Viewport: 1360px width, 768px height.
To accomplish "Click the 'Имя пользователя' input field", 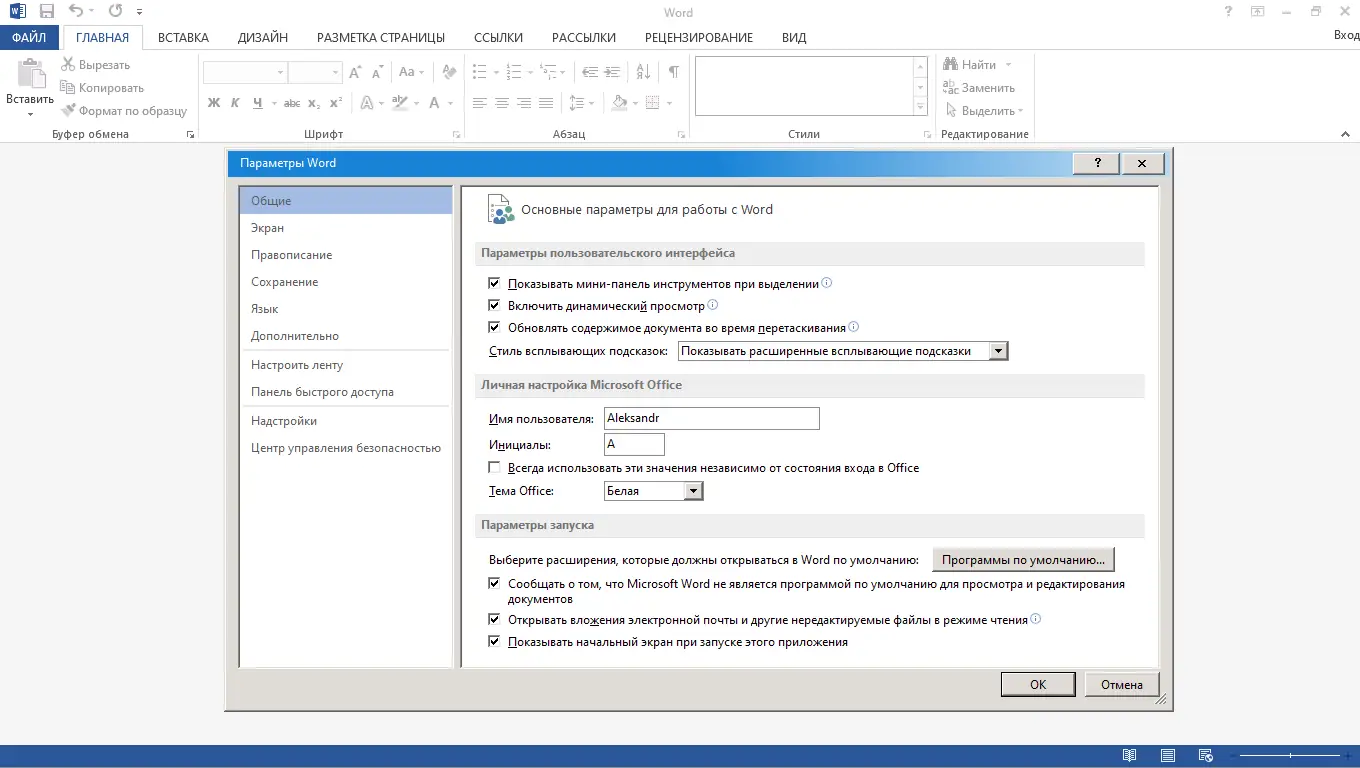I will click(712, 418).
